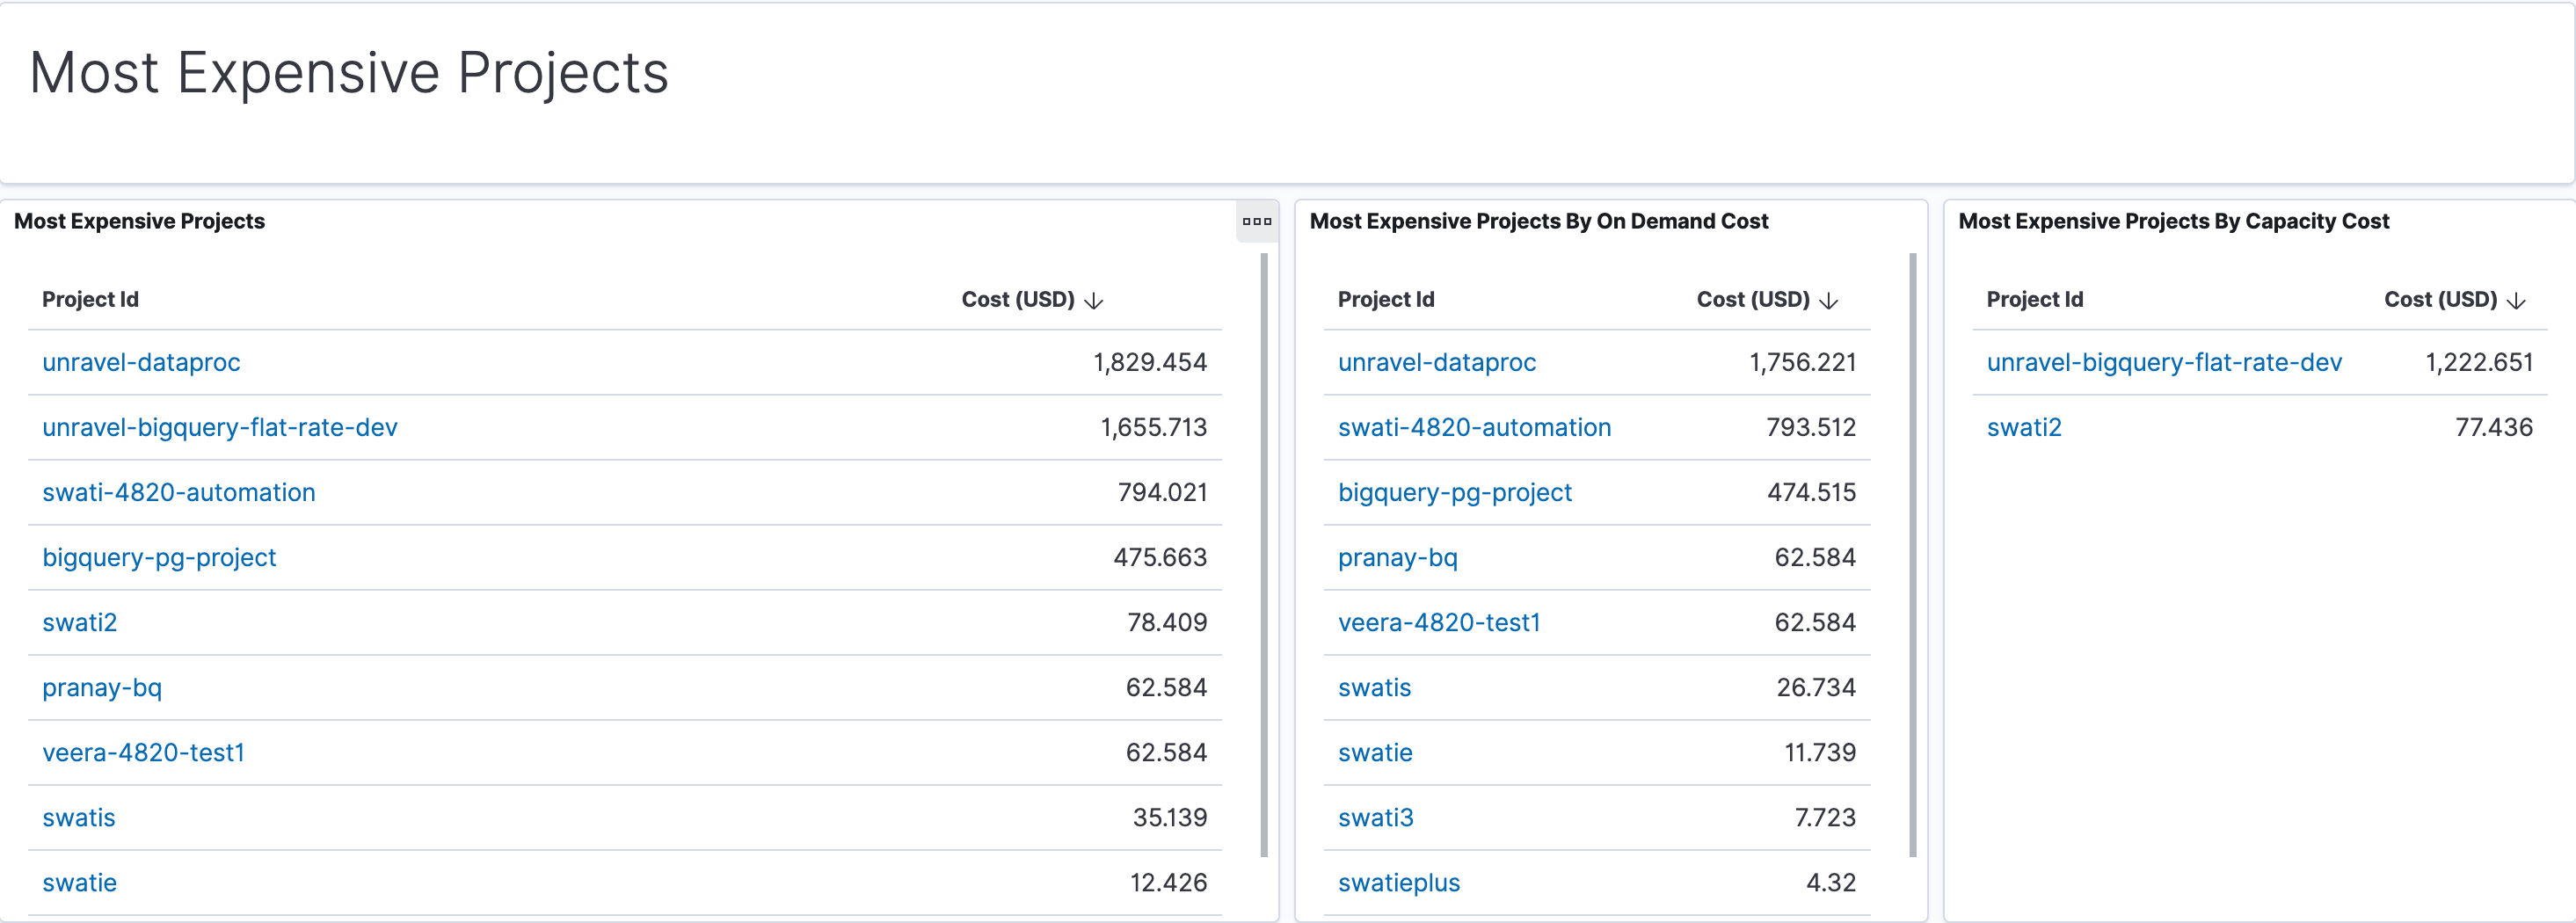Open the panel options three-dot menu
The image size is (2576, 923).
click(x=1257, y=221)
